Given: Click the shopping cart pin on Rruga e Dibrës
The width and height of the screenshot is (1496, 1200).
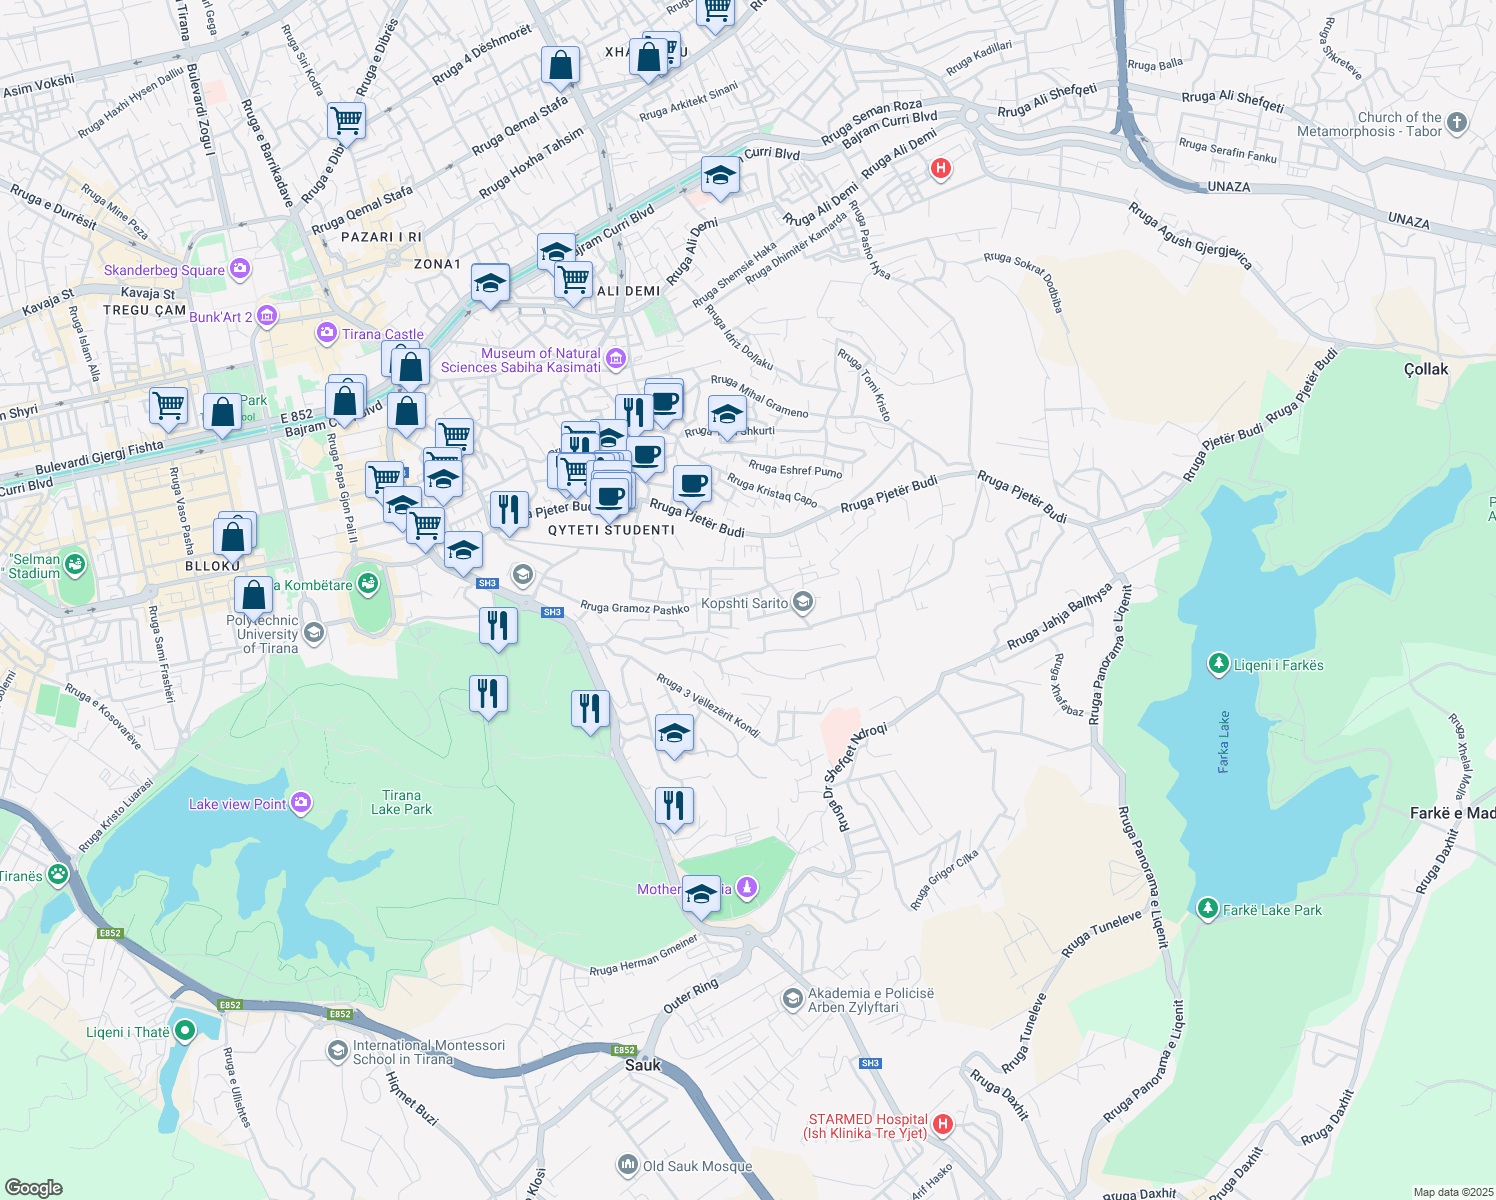Looking at the screenshot, I should pyautogui.click(x=346, y=121).
